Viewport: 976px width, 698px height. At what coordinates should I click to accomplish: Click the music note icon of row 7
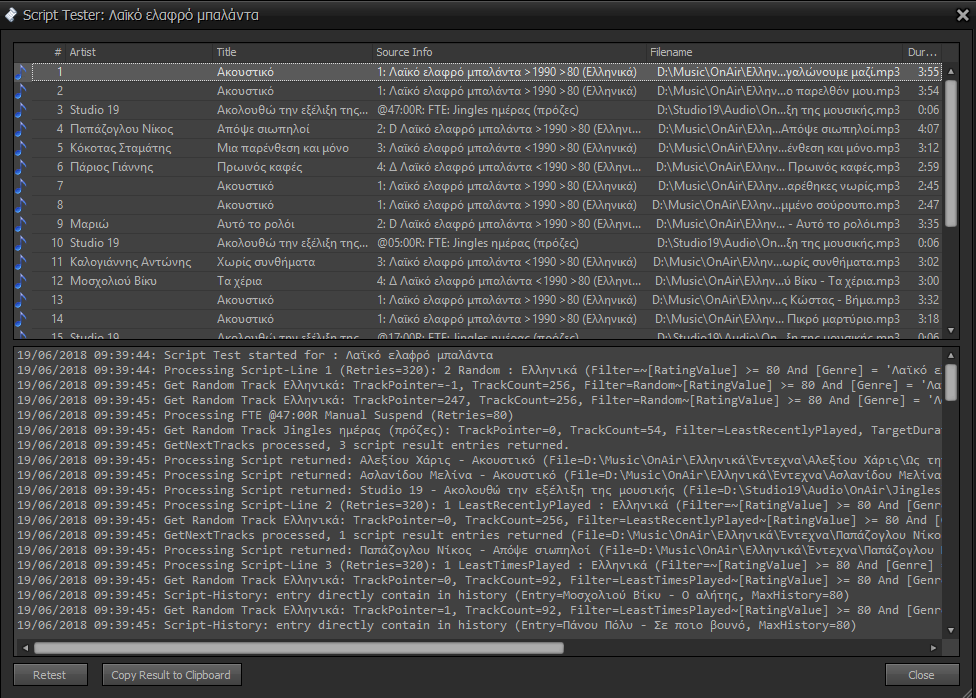(x=21, y=186)
